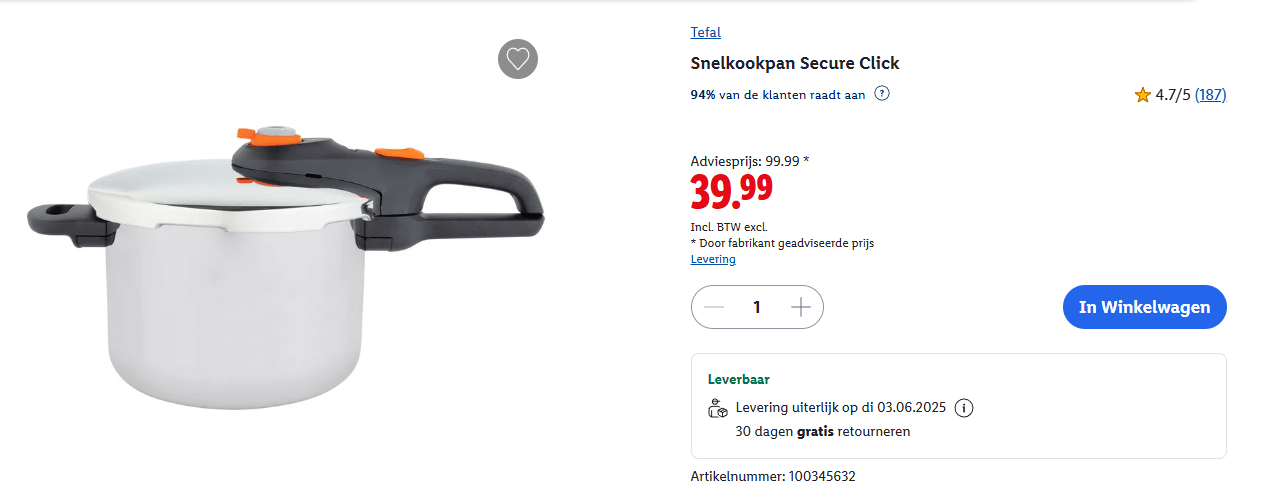
Task: Click the 4.7/5 rating score text
Action: click(1173, 95)
